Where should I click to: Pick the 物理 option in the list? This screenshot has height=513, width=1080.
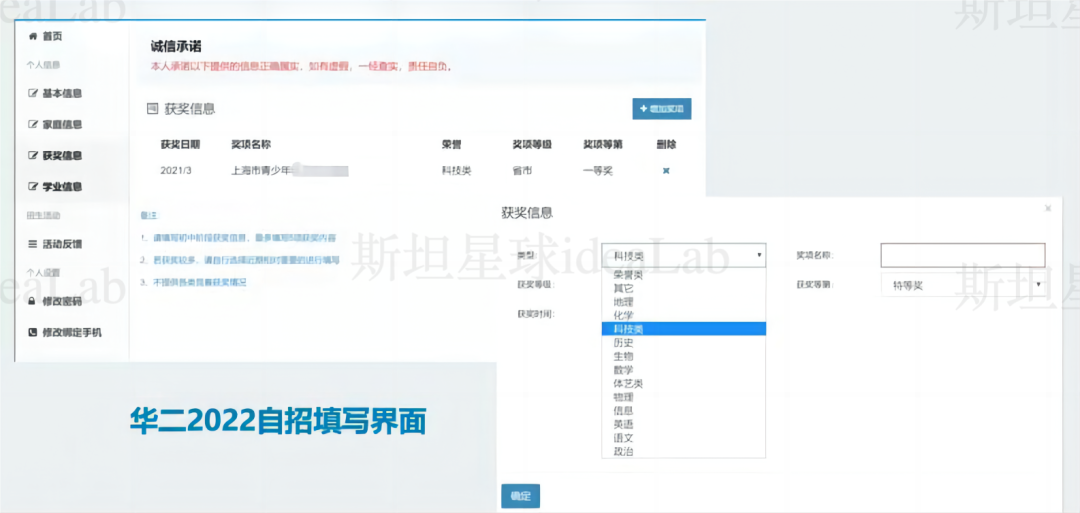[622, 397]
